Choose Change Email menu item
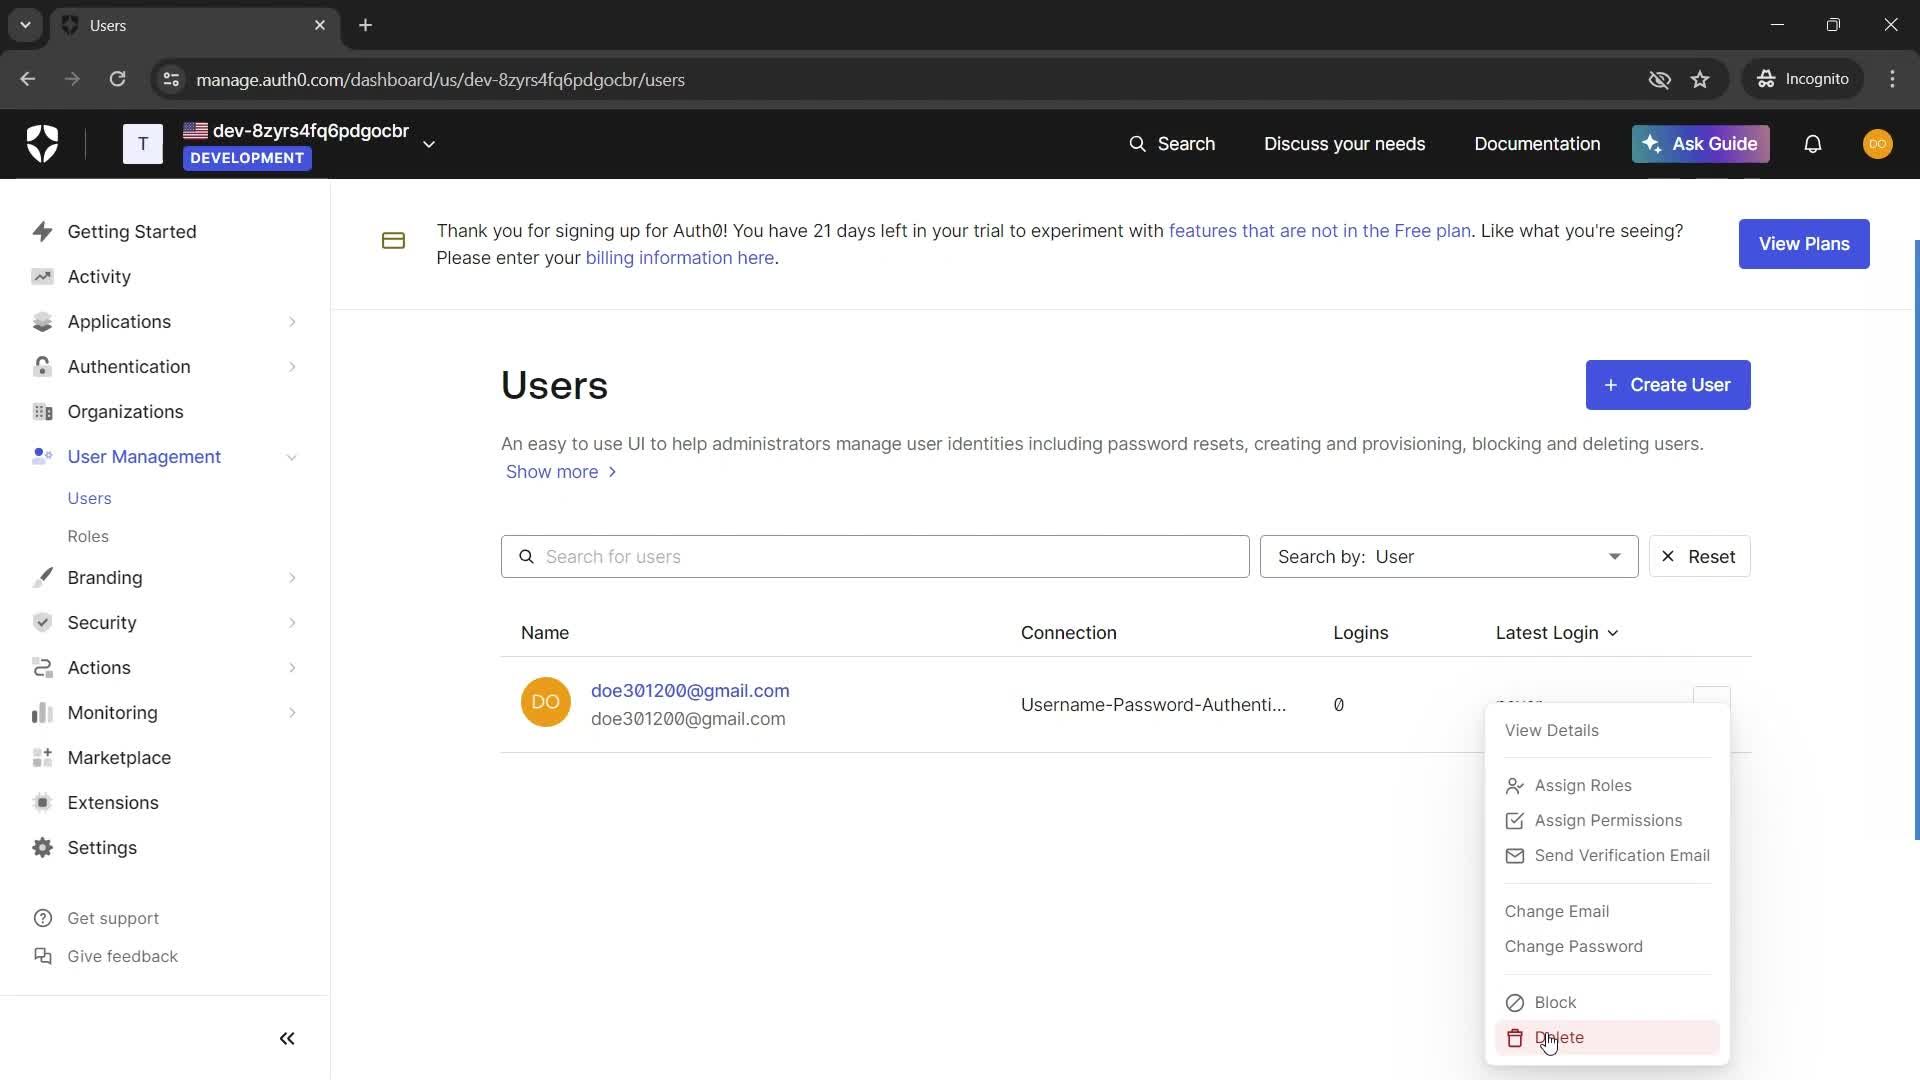Image resolution: width=1920 pixels, height=1080 pixels. 1557,912
